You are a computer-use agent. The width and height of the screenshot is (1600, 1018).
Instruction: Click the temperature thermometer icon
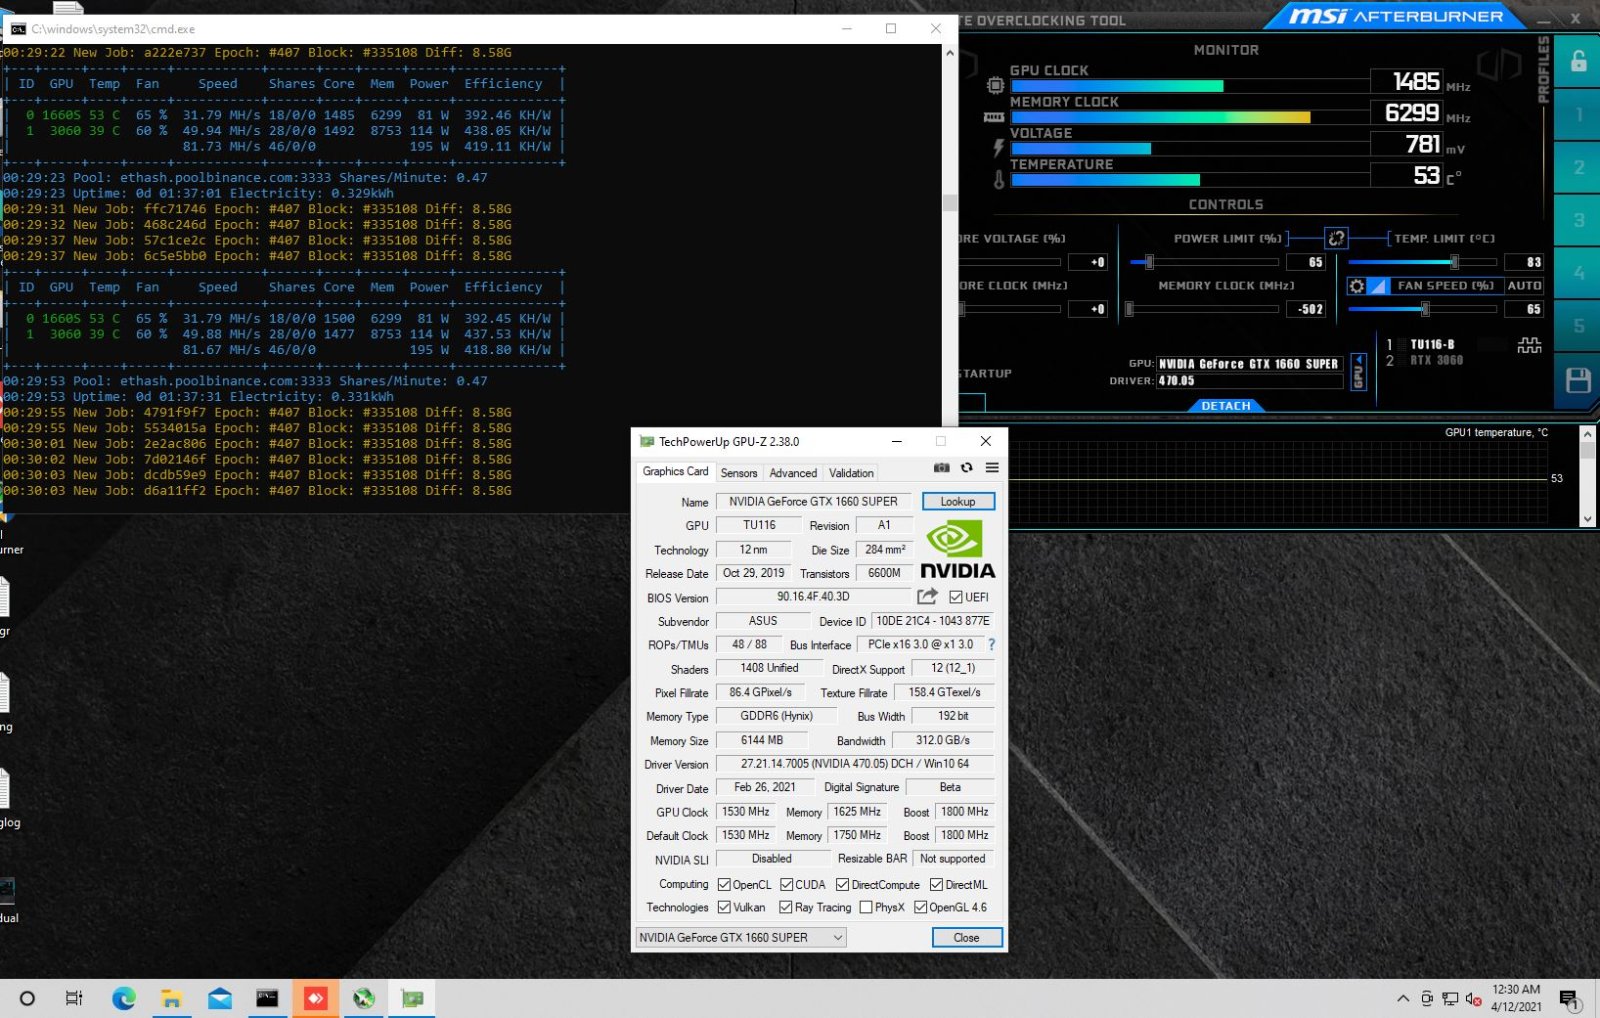click(998, 180)
